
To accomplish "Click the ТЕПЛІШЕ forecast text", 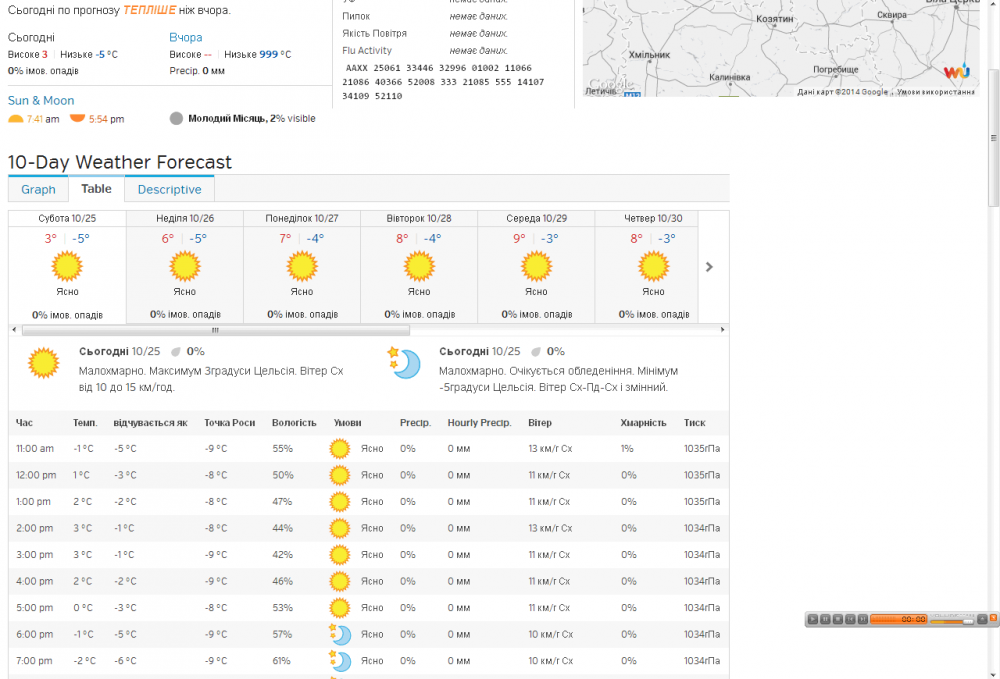I will point(149,10).
